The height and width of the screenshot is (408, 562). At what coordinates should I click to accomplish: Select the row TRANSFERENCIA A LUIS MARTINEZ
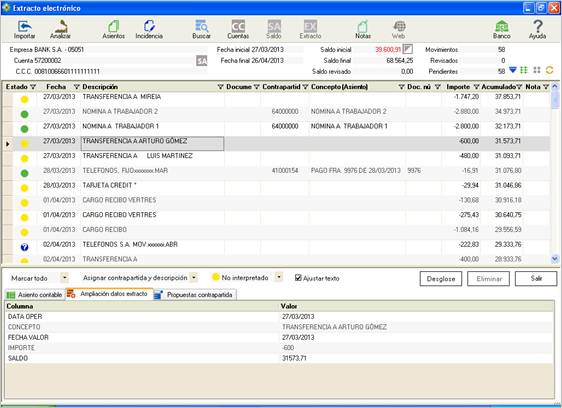point(276,158)
